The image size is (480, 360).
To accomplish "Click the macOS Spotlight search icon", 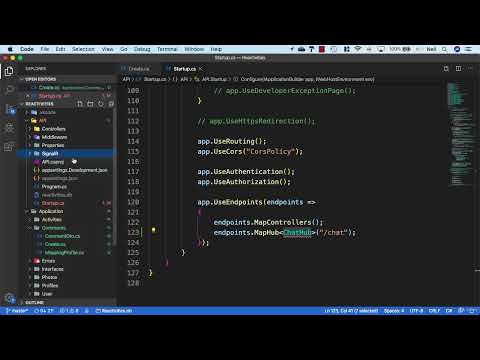I will [x=444, y=49].
